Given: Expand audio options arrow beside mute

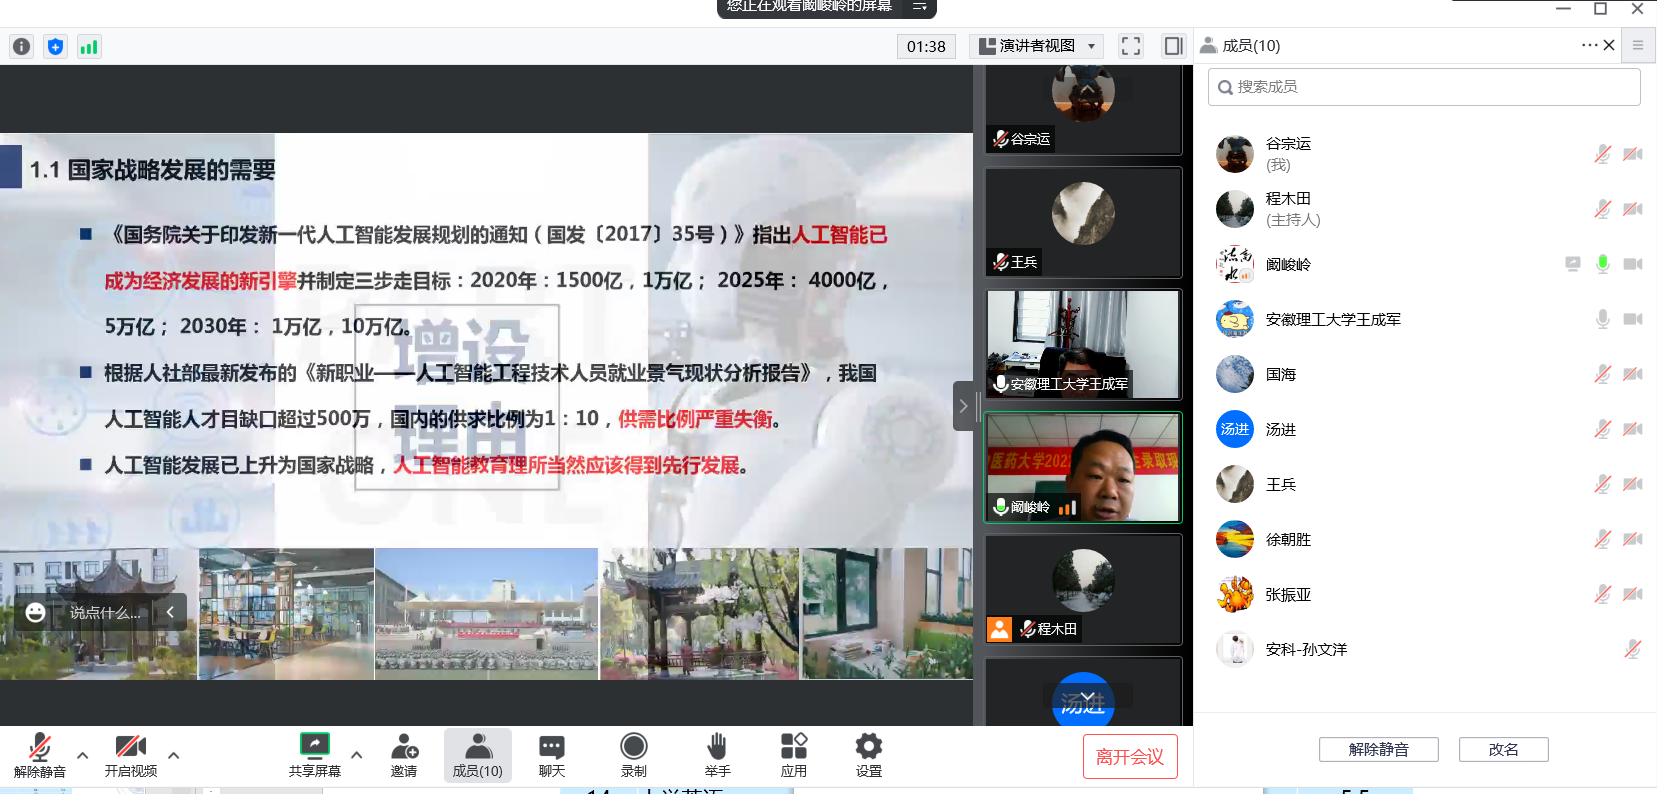Looking at the screenshot, I should [83, 755].
